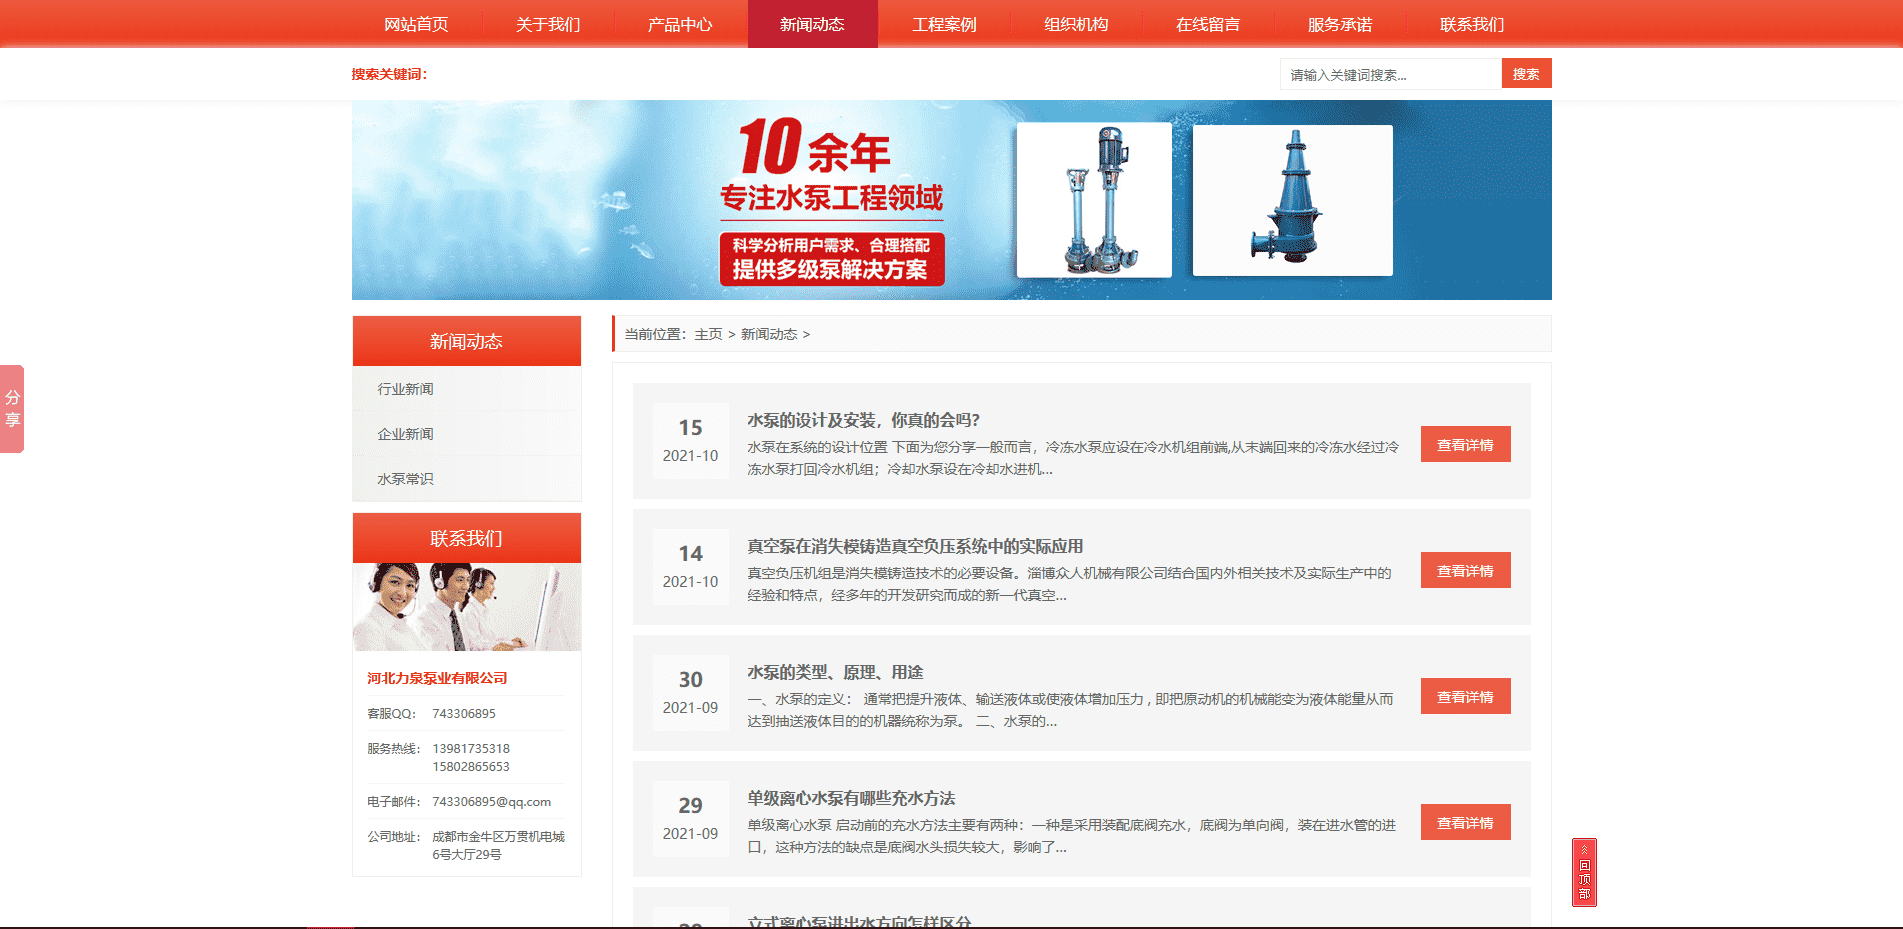
Task: Click 查看详情 for the 单级离心水泵 article
Action: click(x=1465, y=823)
